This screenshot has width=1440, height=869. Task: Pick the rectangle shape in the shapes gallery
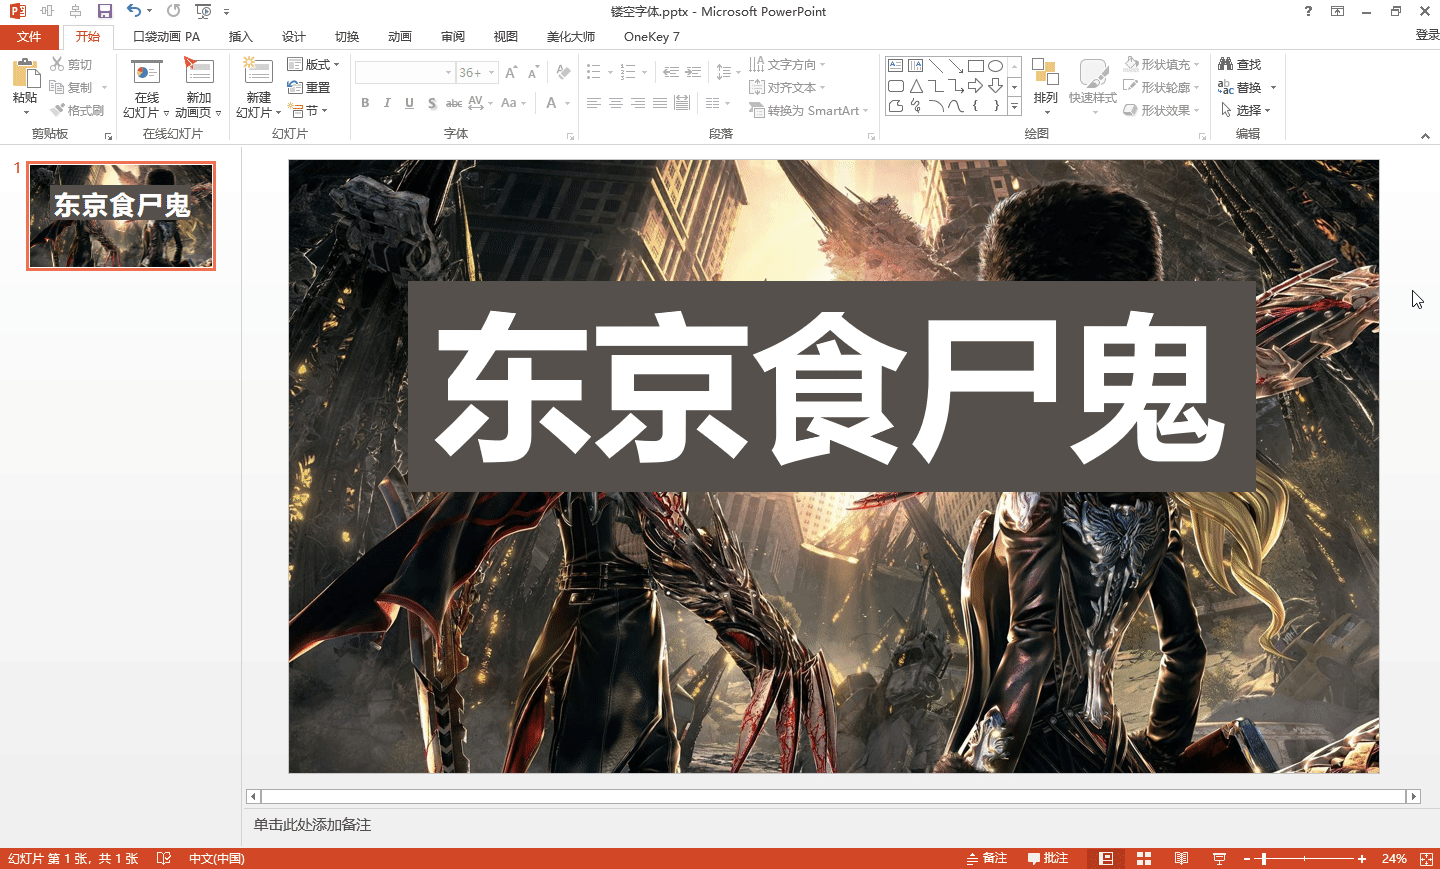976,66
